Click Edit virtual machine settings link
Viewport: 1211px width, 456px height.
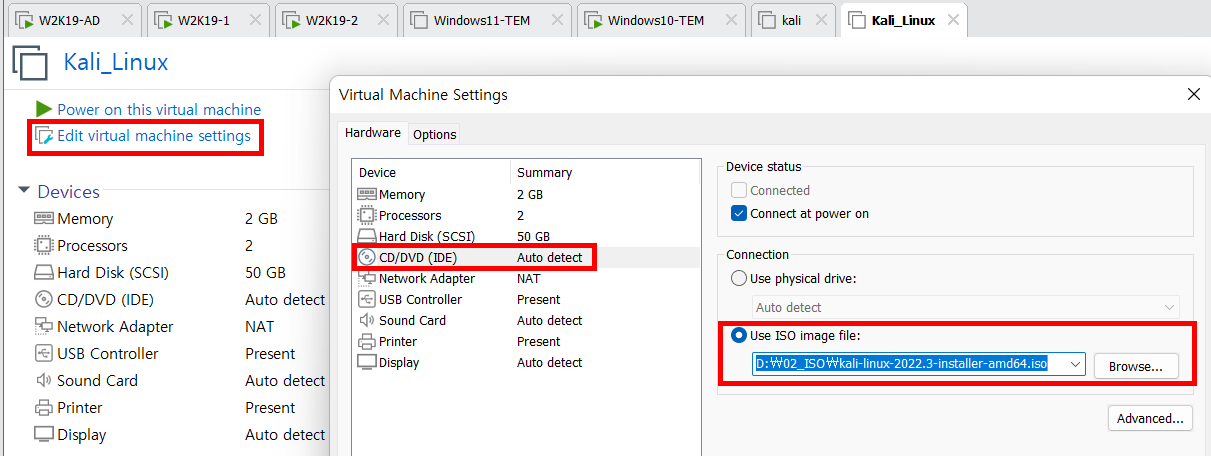coord(154,136)
